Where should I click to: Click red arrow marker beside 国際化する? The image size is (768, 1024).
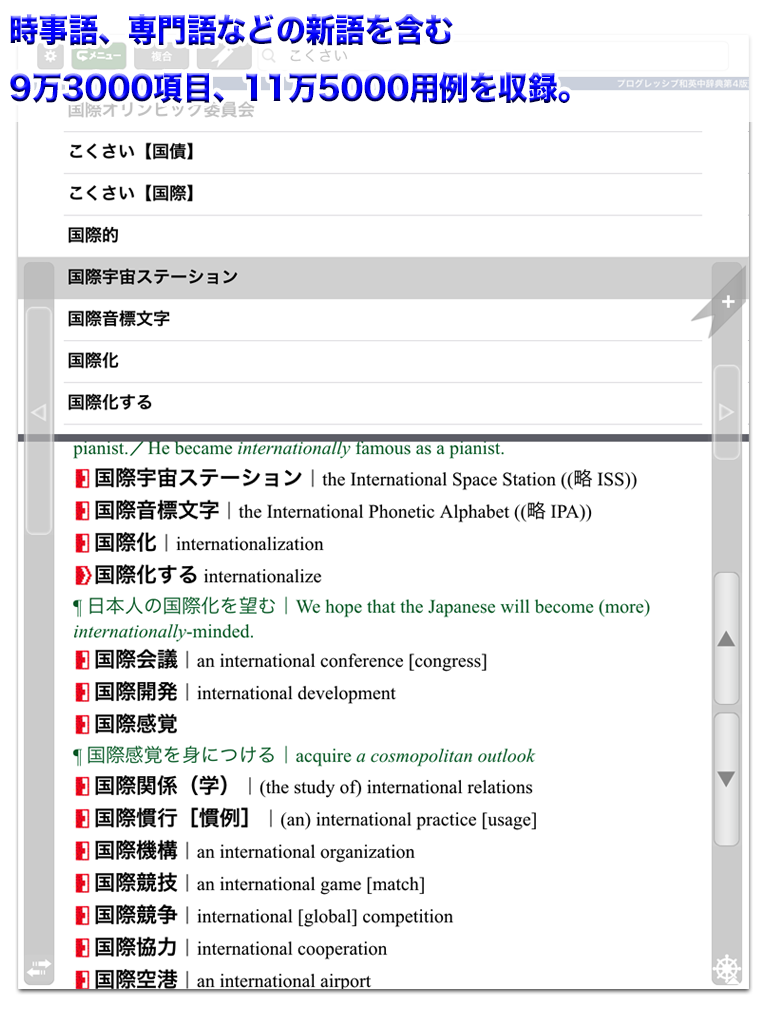83,576
